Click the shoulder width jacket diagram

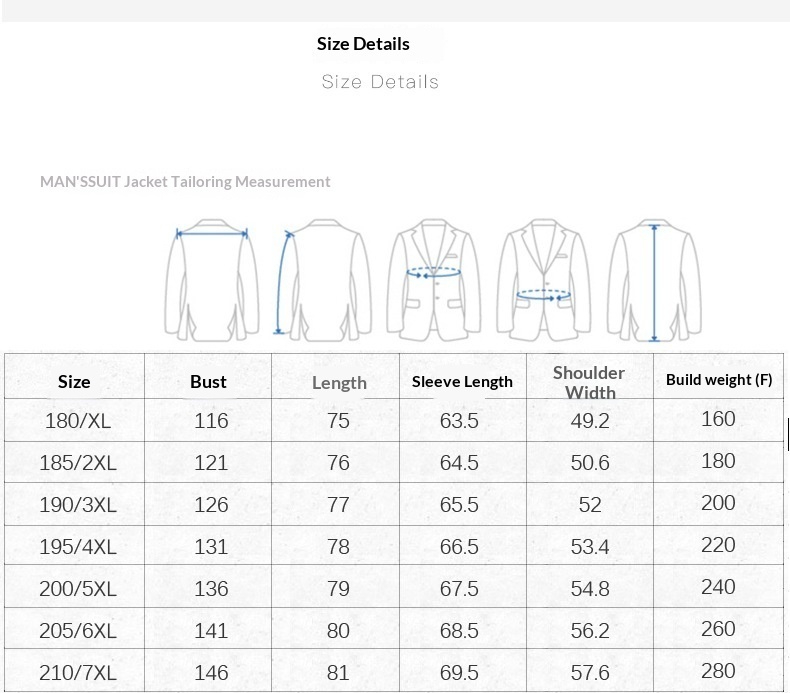click(212, 279)
